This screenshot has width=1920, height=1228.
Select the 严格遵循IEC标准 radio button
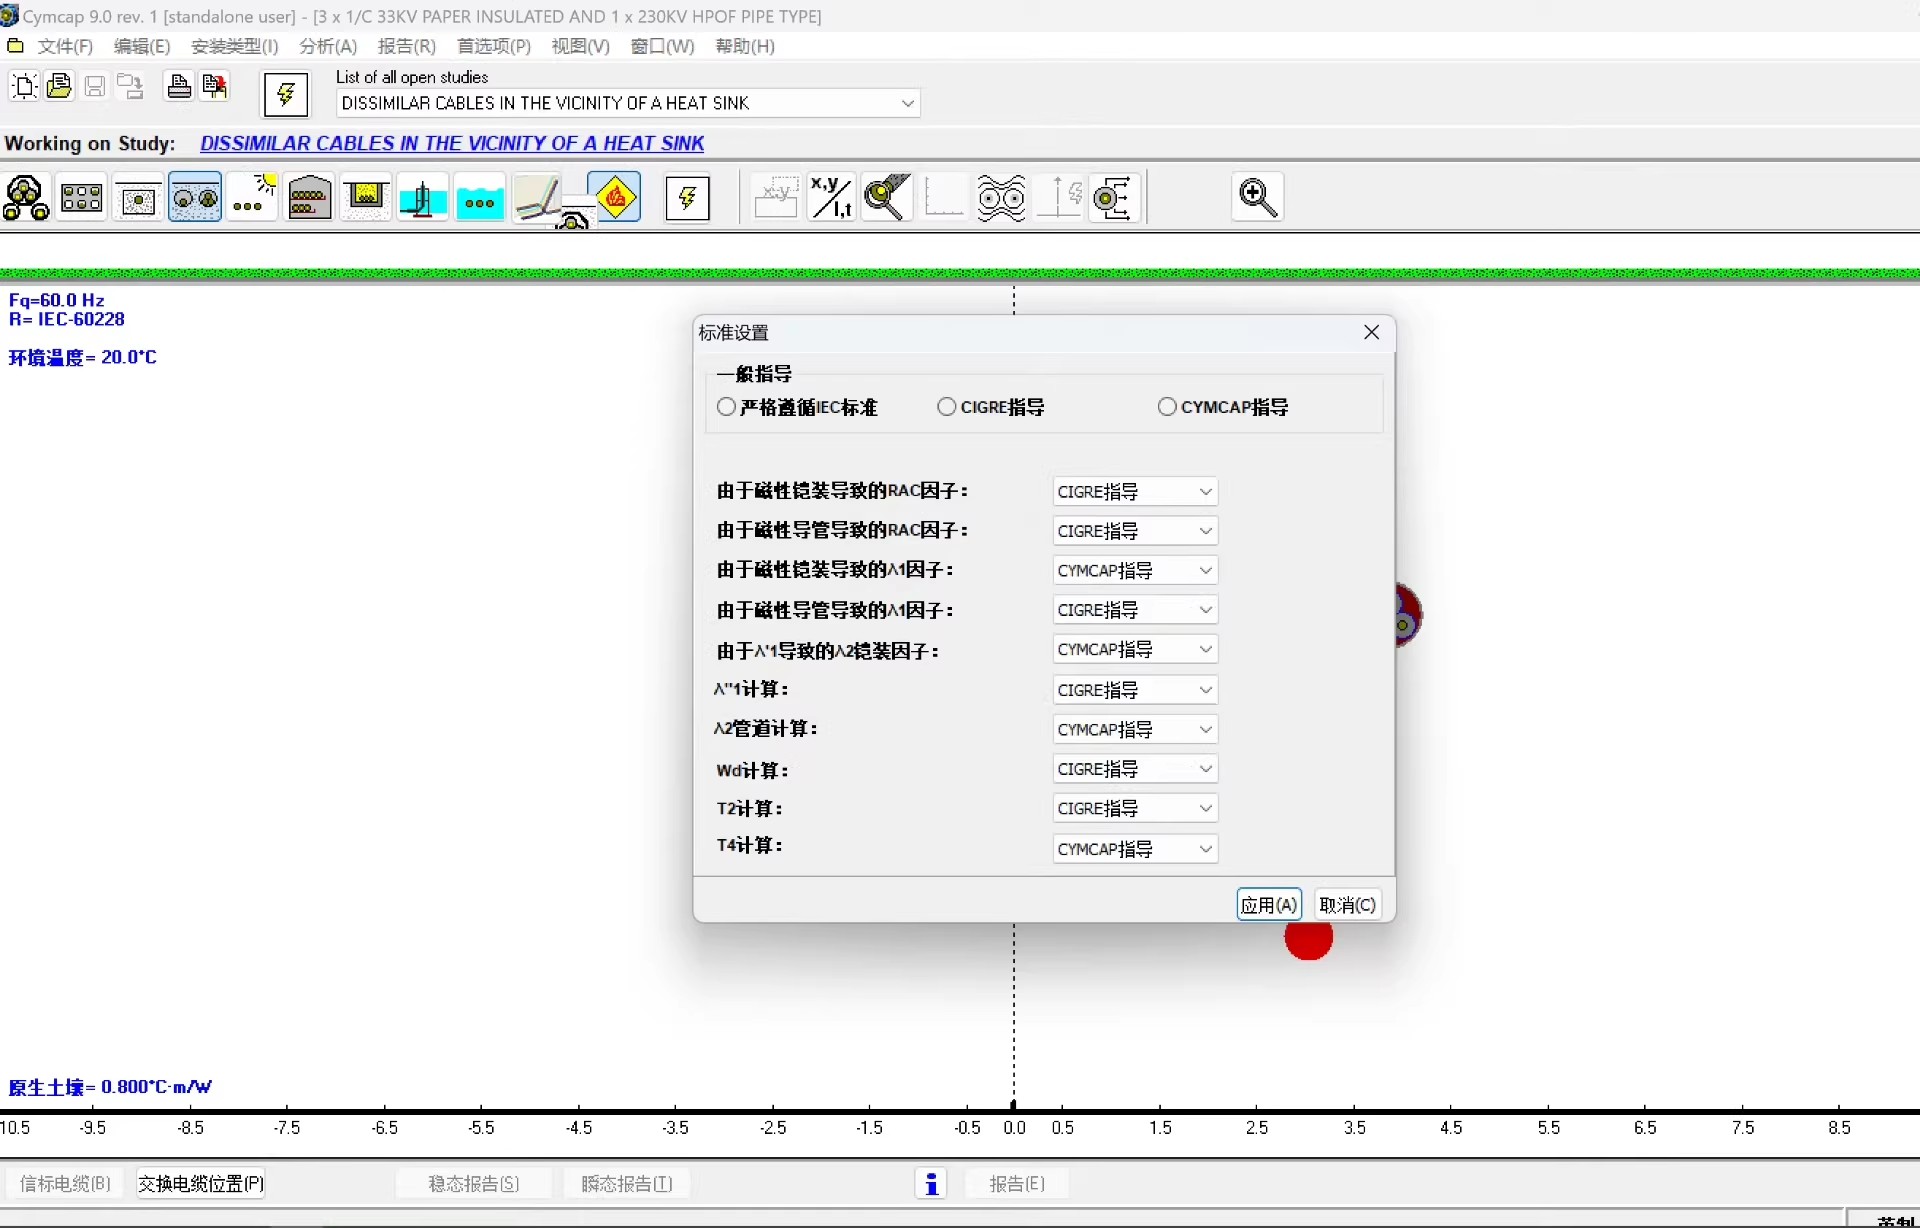pos(727,407)
